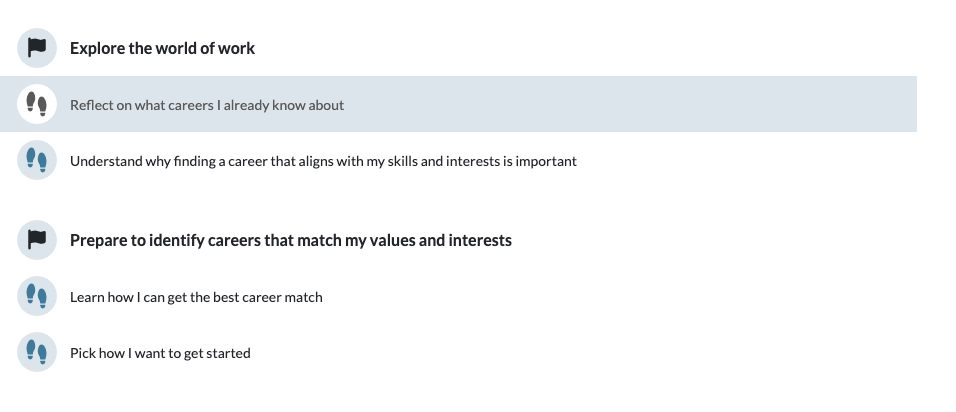Click the second black flag milestone marker

pyautogui.click(x=37, y=240)
